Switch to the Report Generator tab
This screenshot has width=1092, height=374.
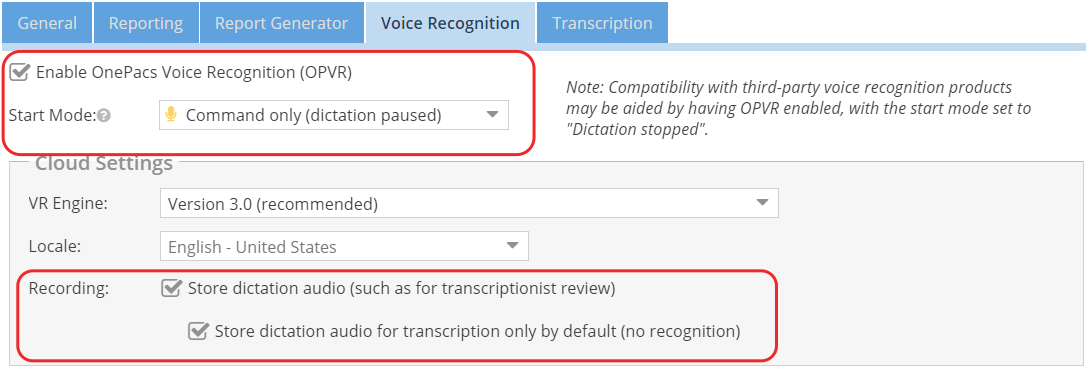[281, 23]
